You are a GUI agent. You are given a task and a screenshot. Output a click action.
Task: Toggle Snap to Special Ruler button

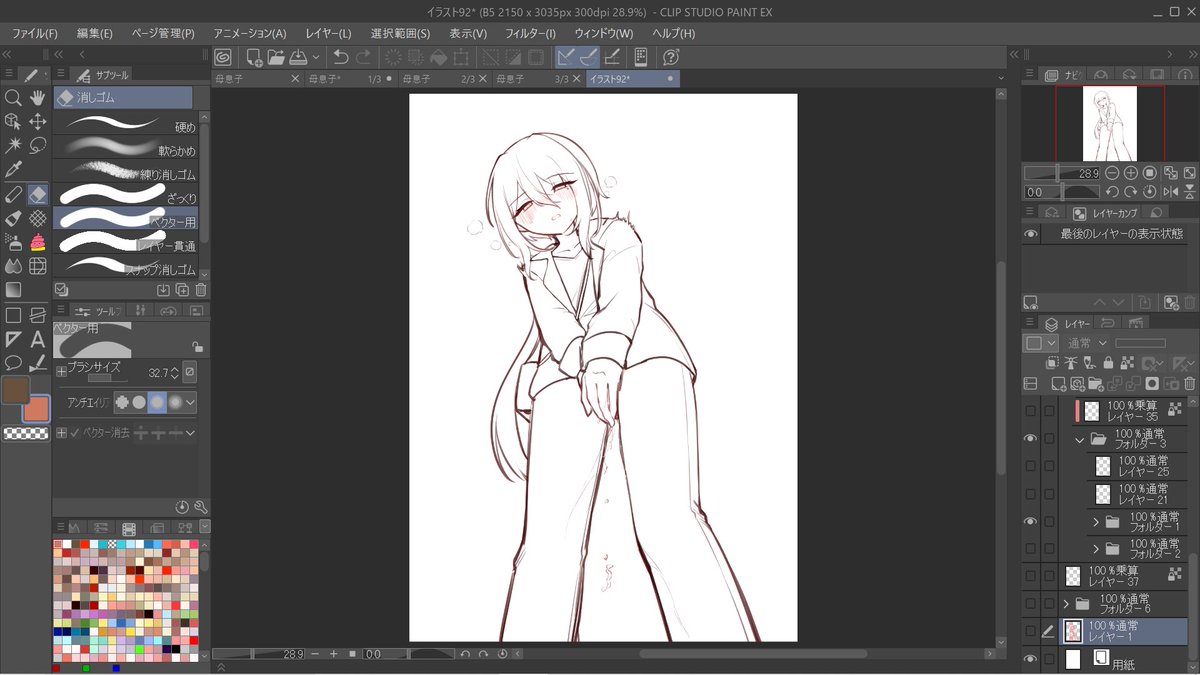pyautogui.click(x=589, y=57)
